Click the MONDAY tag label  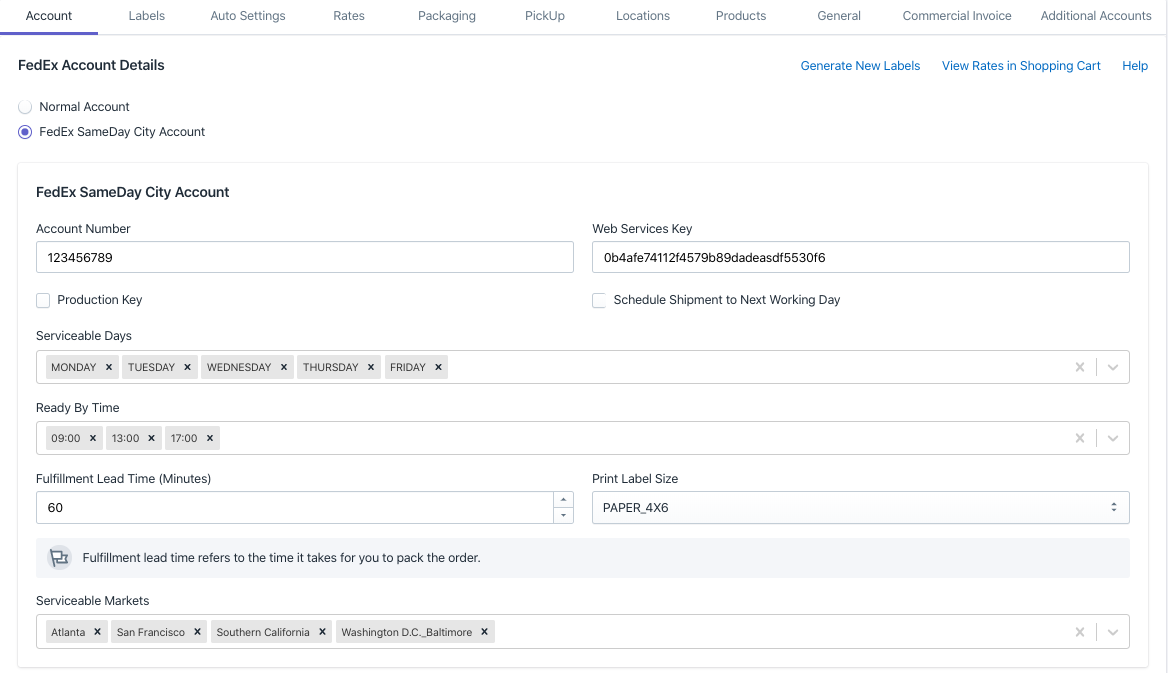coord(74,367)
